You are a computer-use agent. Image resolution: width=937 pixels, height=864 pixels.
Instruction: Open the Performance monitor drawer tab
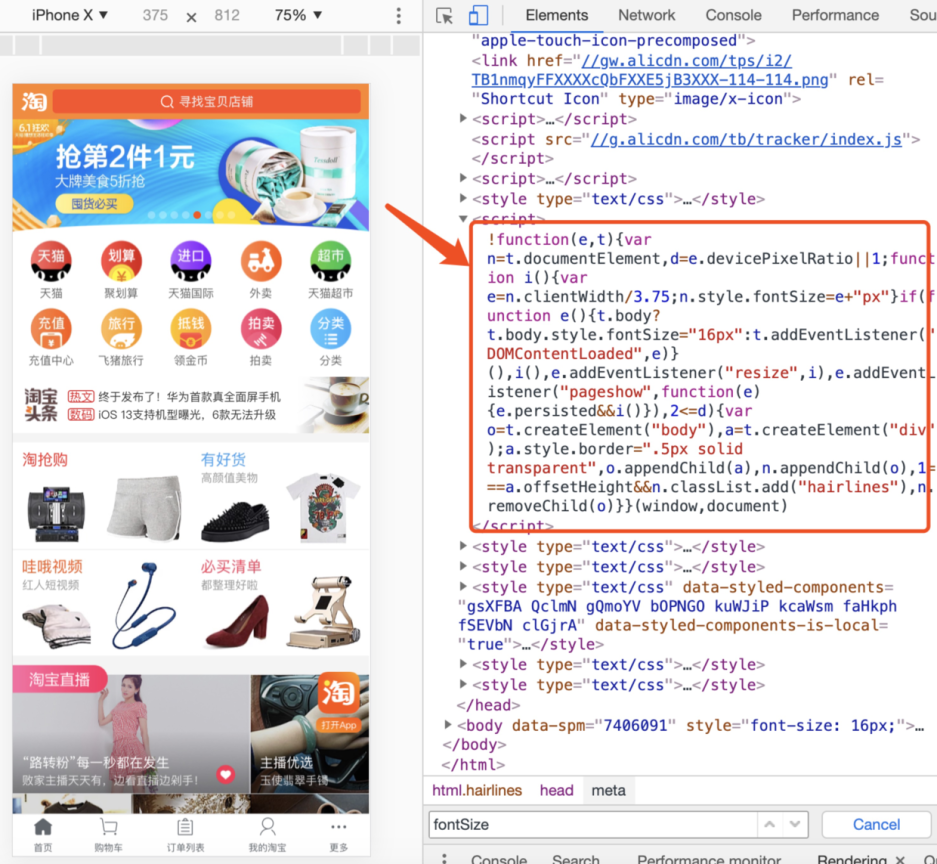(709, 859)
